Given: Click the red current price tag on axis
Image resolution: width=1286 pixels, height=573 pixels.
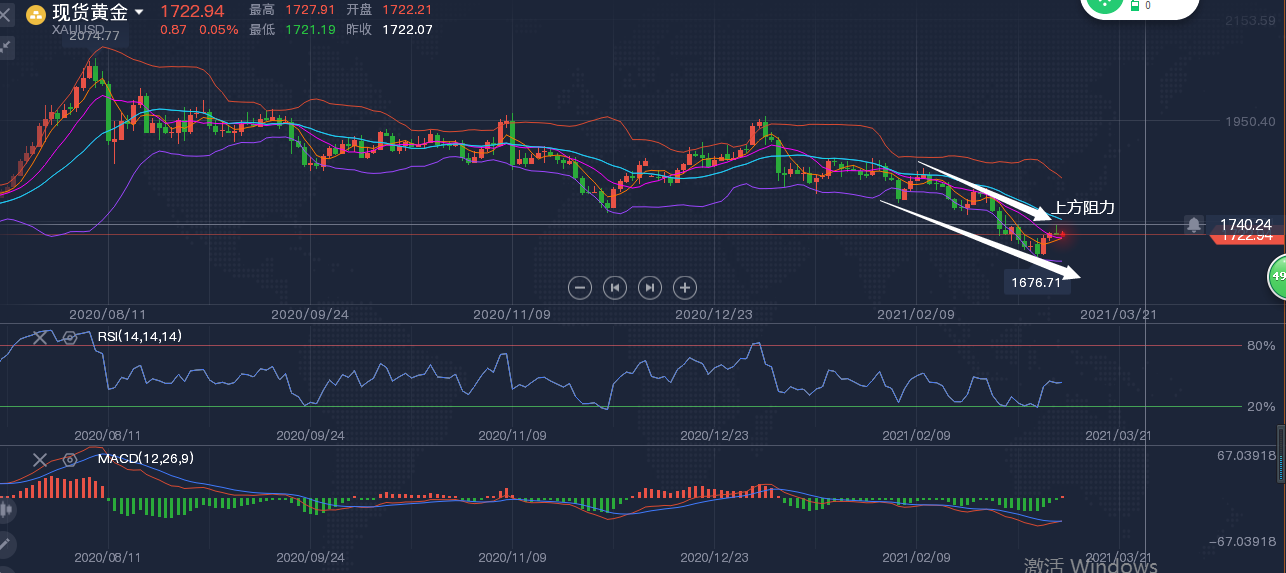Looking at the screenshot, I should coord(1245,238).
